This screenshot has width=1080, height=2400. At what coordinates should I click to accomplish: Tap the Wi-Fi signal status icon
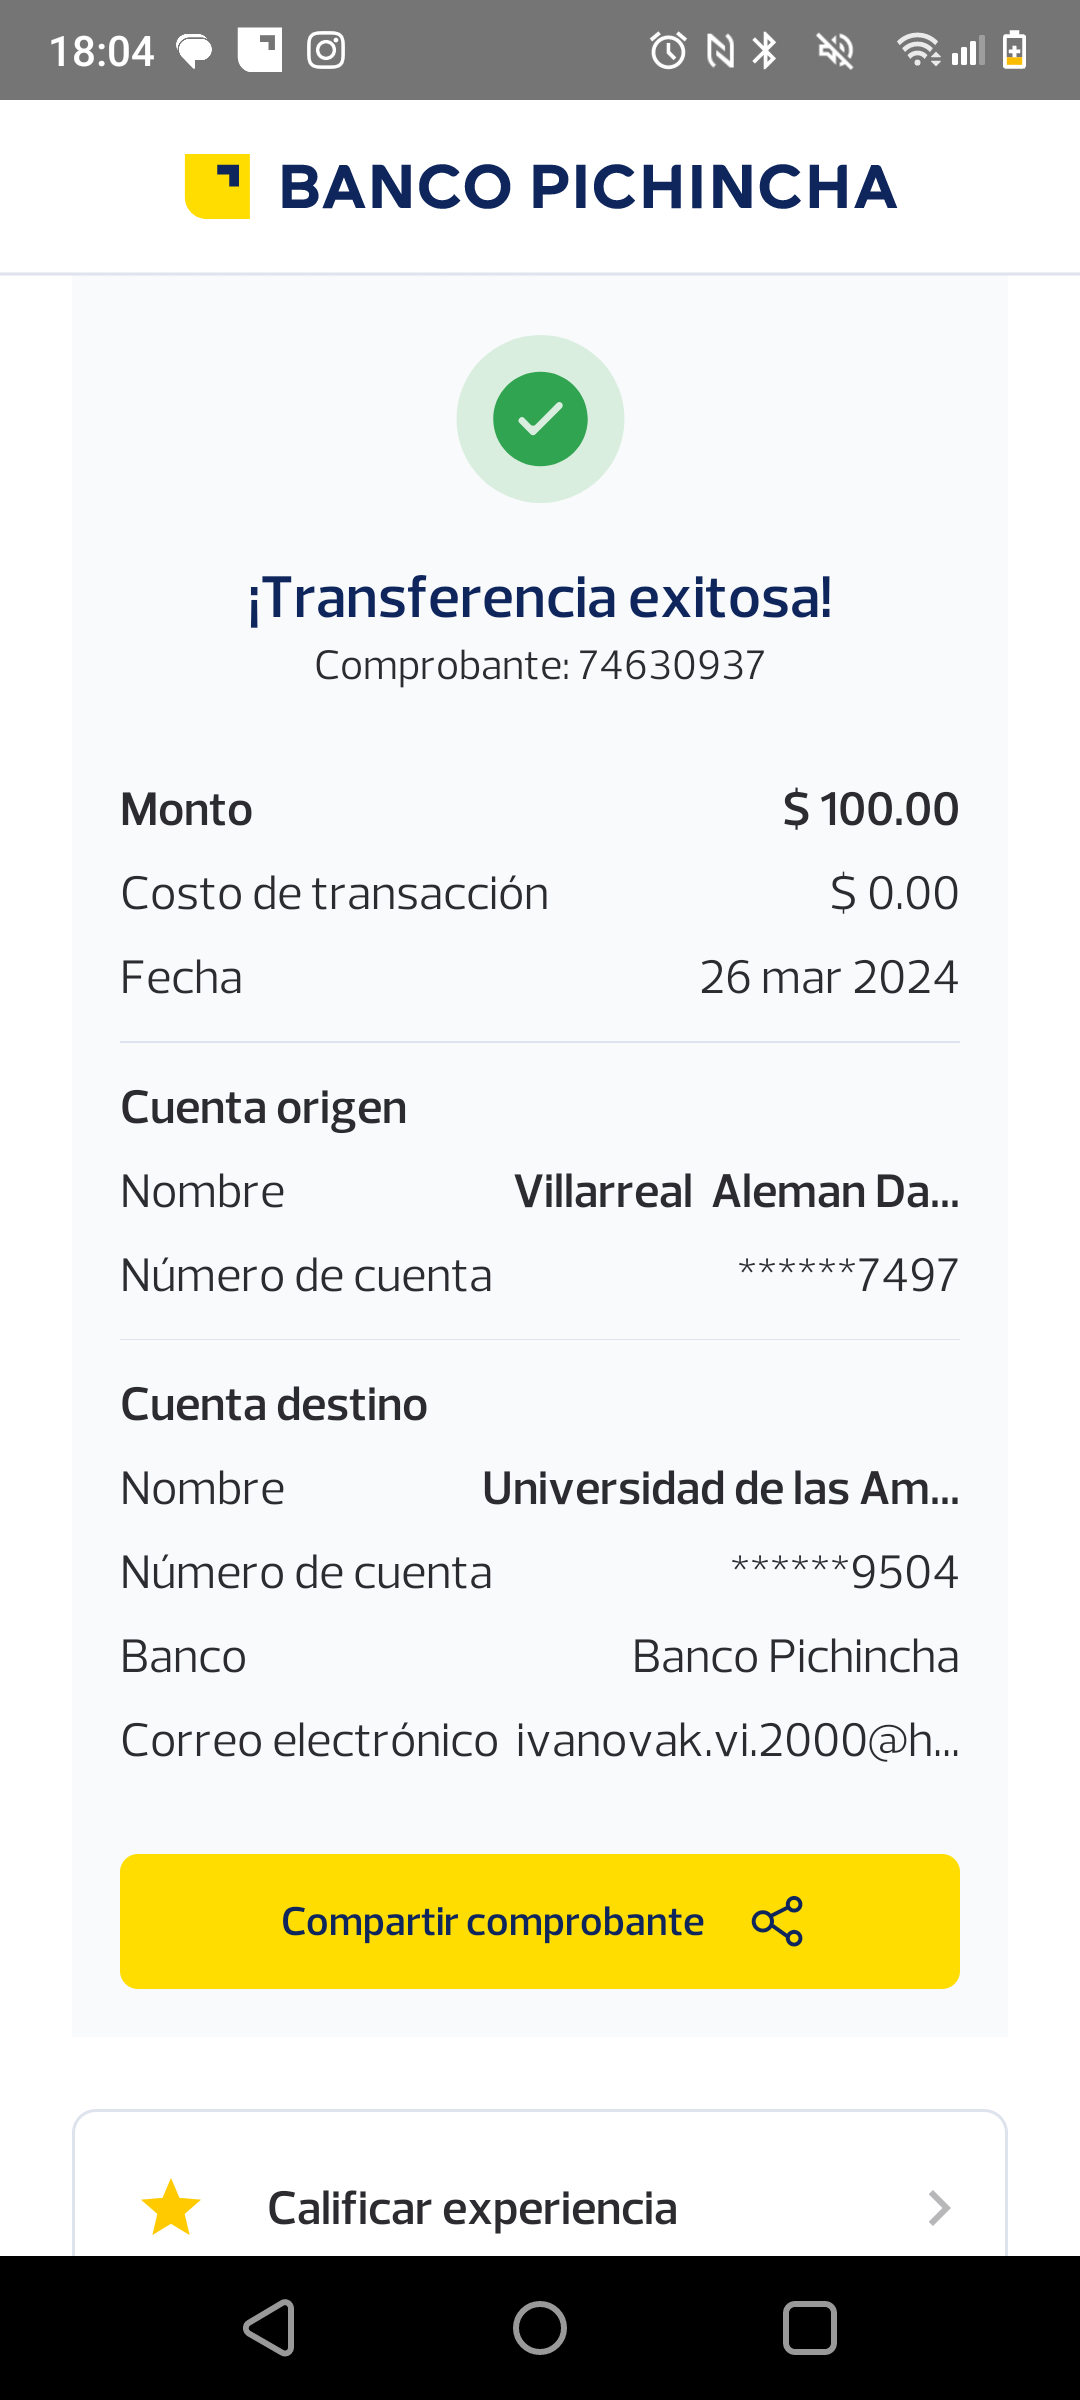917,50
